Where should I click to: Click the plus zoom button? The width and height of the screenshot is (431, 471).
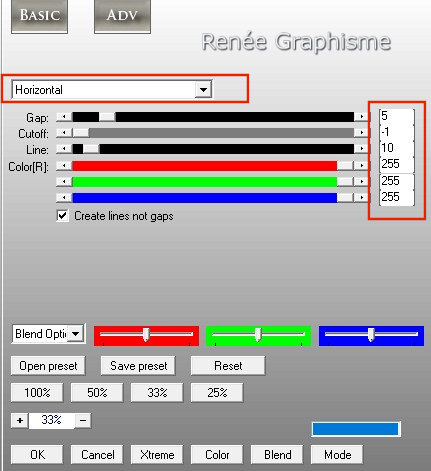(20, 421)
